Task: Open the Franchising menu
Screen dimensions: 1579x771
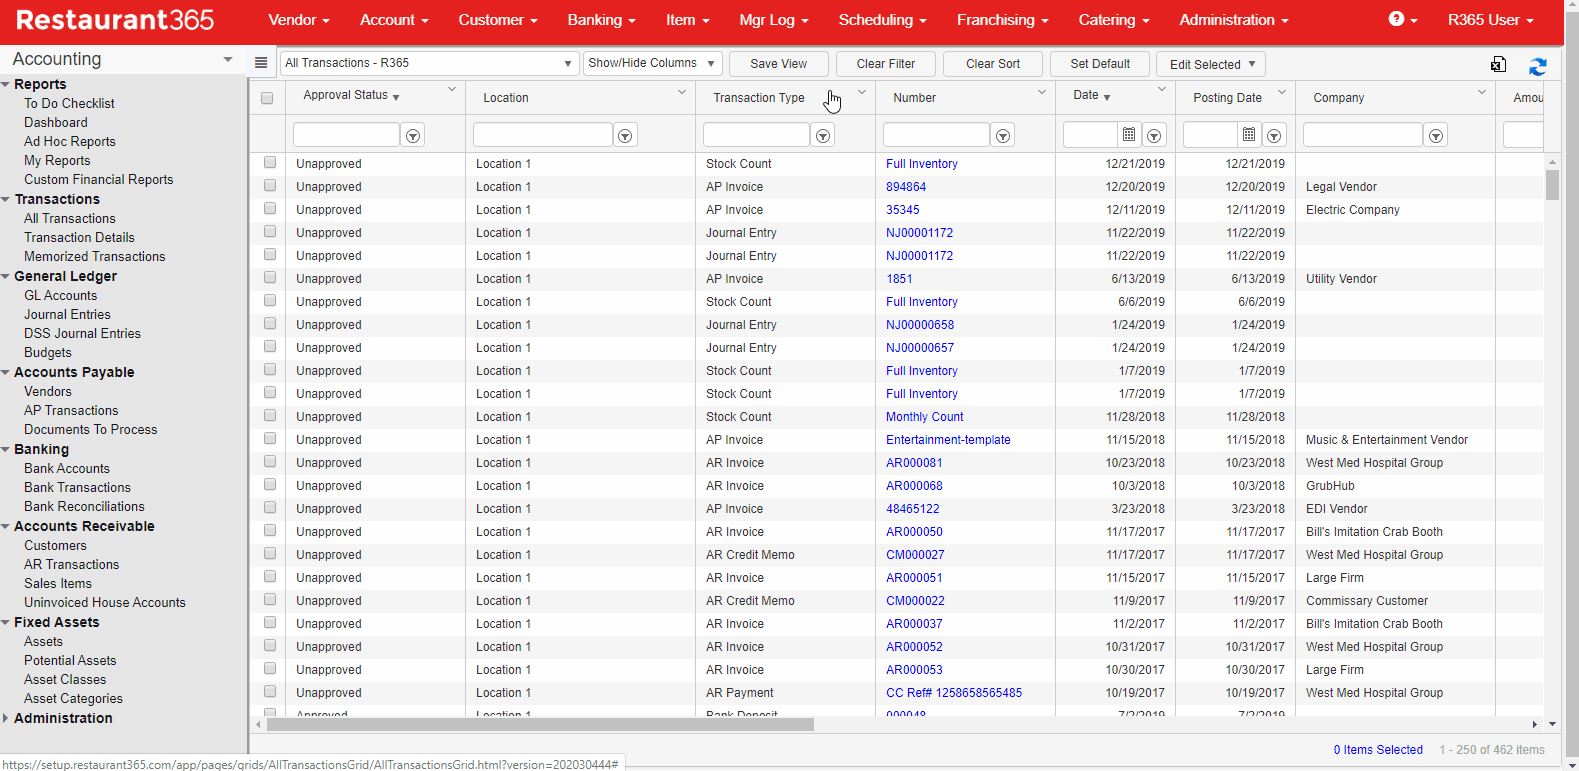Action: pos(1002,20)
